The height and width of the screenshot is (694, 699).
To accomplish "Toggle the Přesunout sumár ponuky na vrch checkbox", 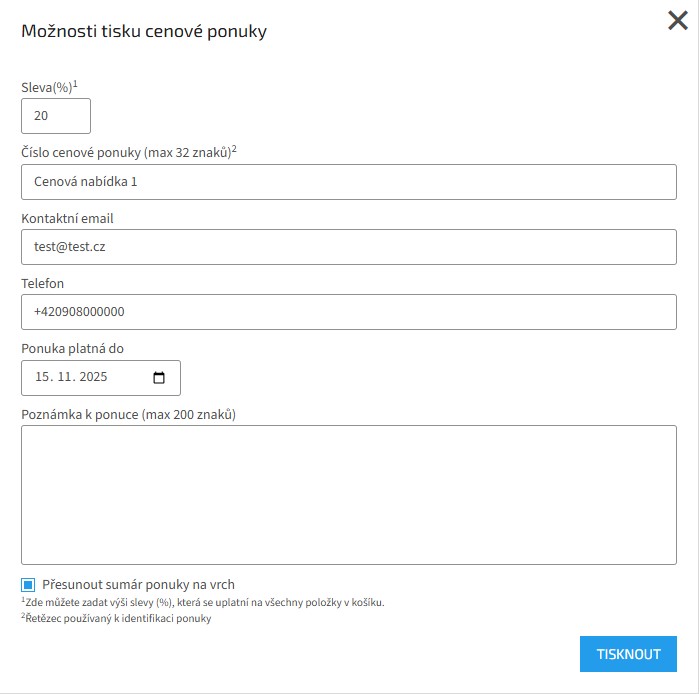I will (x=29, y=585).
